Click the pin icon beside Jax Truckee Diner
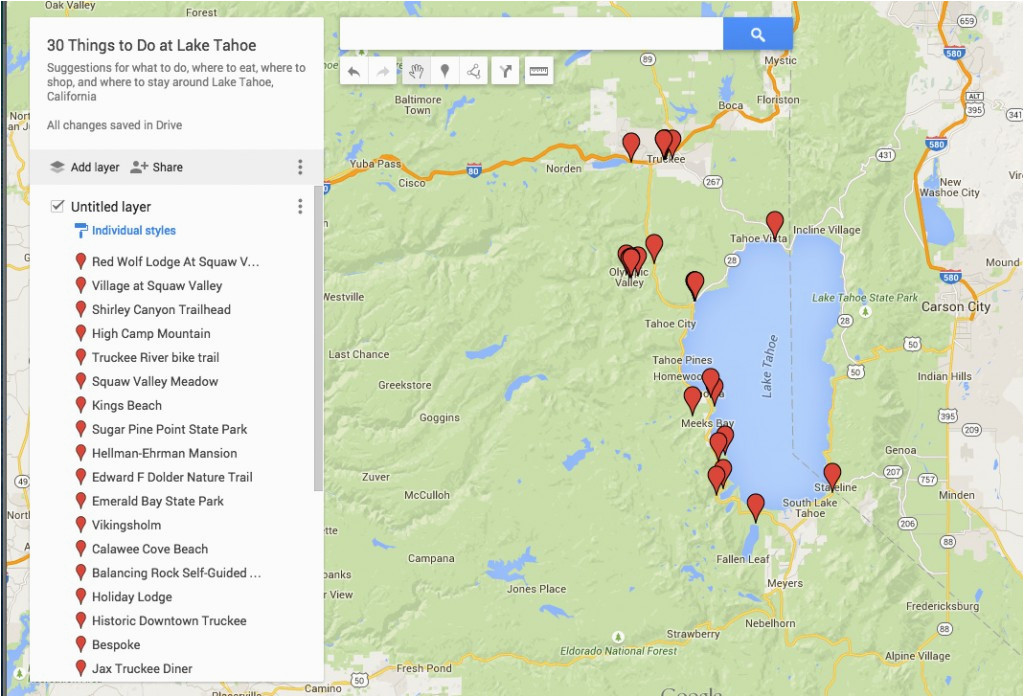 click(81, 668)
